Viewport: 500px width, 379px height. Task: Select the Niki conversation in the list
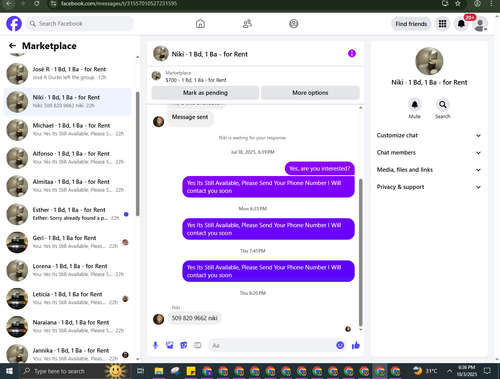pos(67,102)
